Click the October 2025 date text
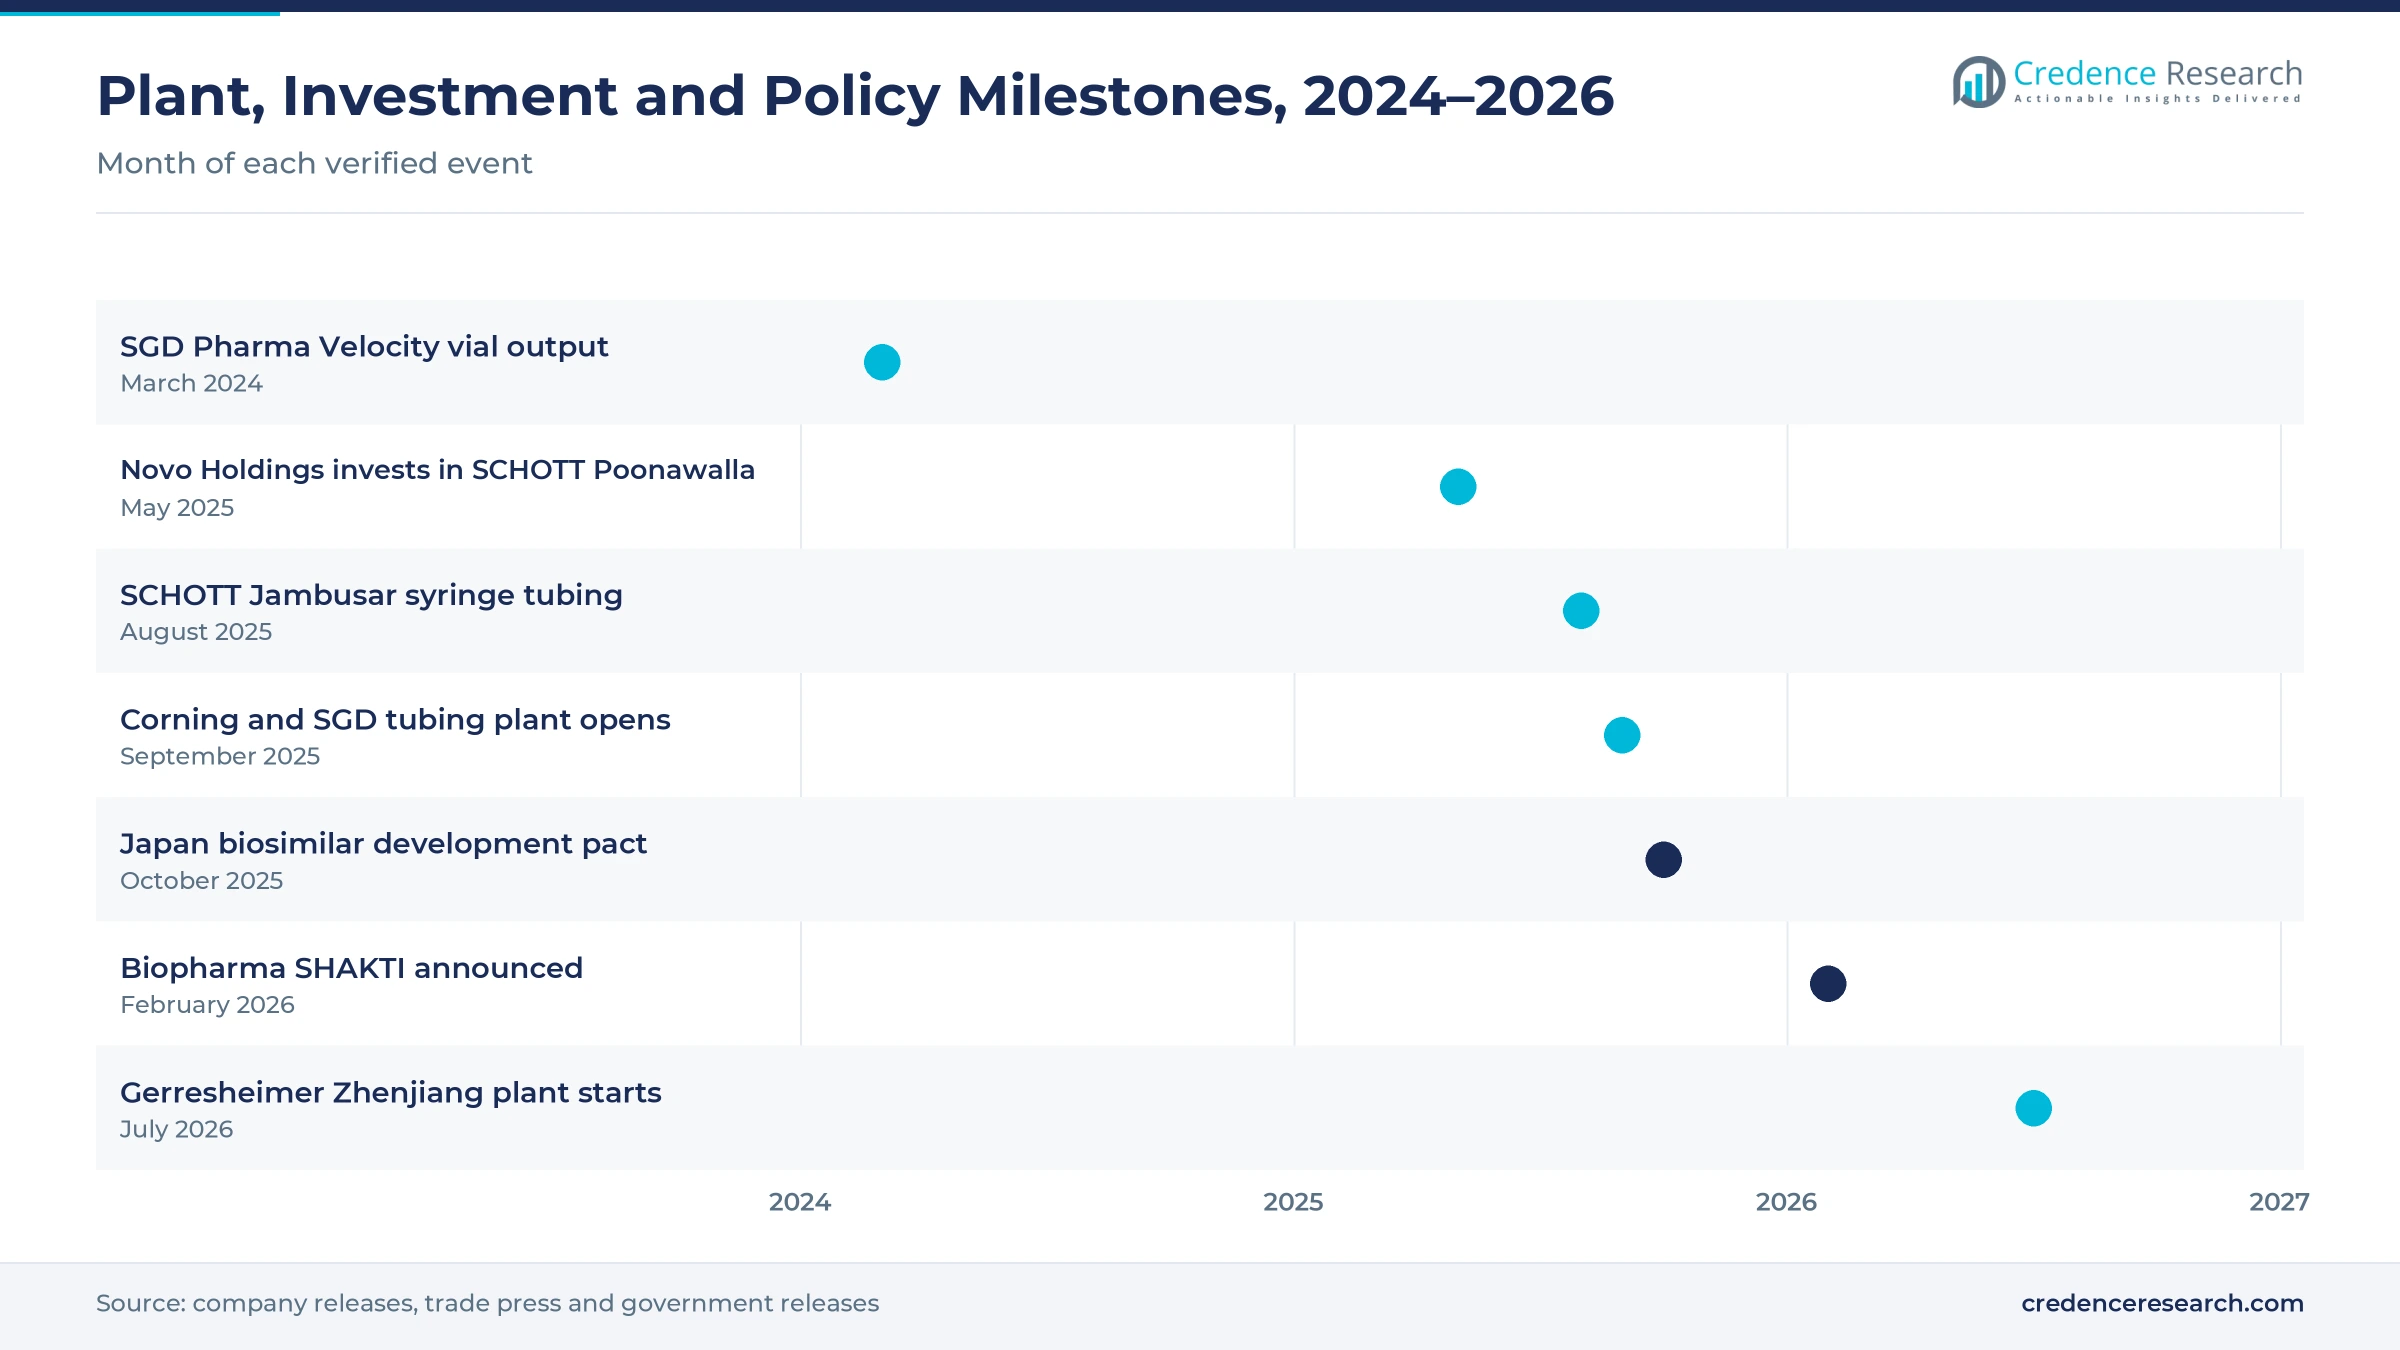The image size is (2400, 1350). pos(201,881)
